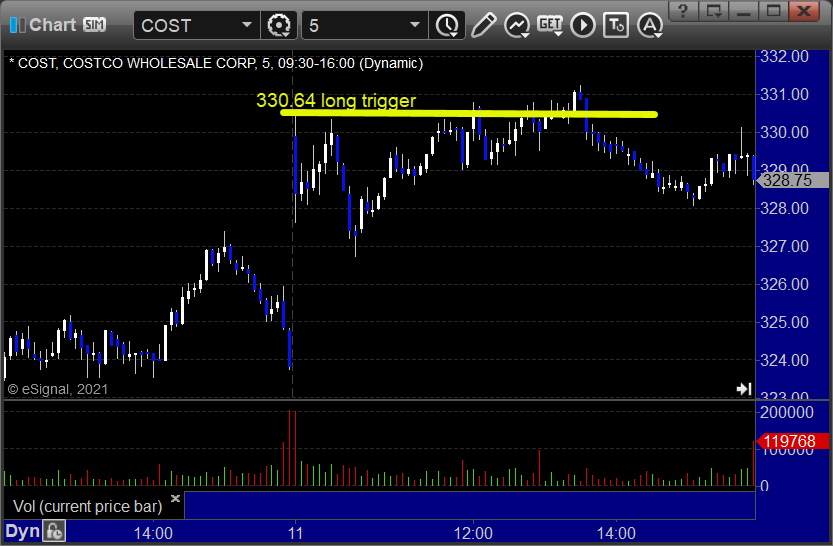Viewport: 833px width, 546px height.
Task: Click the Chart window icon
Action: click(x=17, y=25)
